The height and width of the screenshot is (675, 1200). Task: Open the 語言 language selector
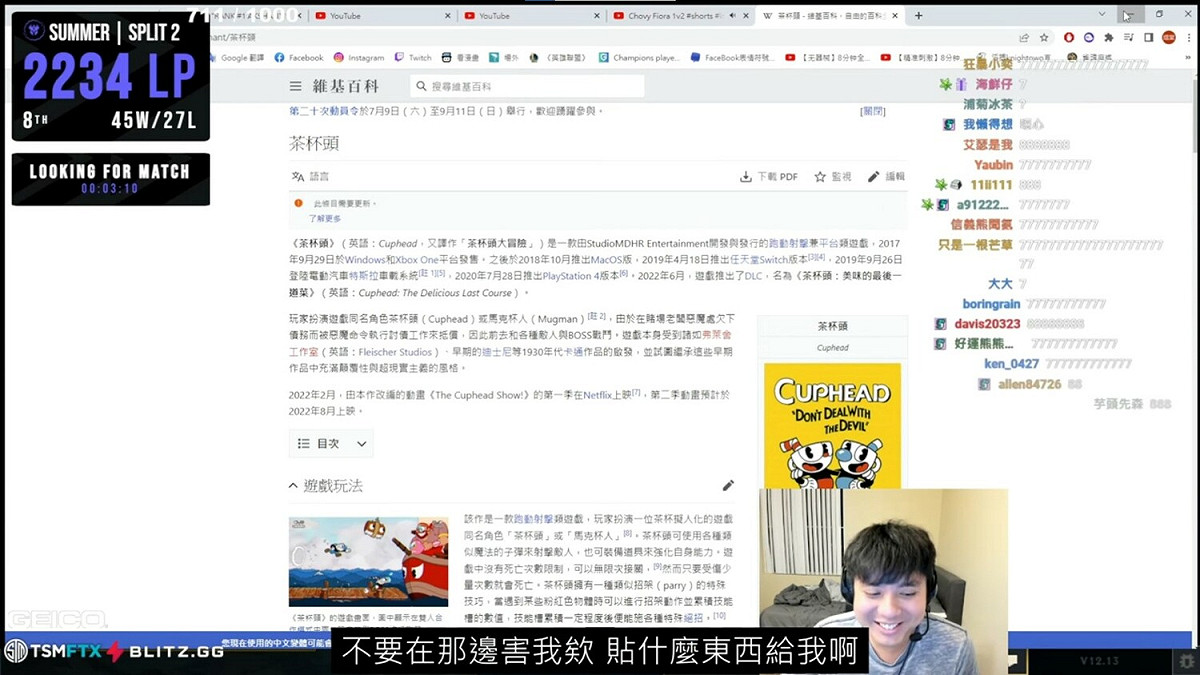tap(310, 176)
